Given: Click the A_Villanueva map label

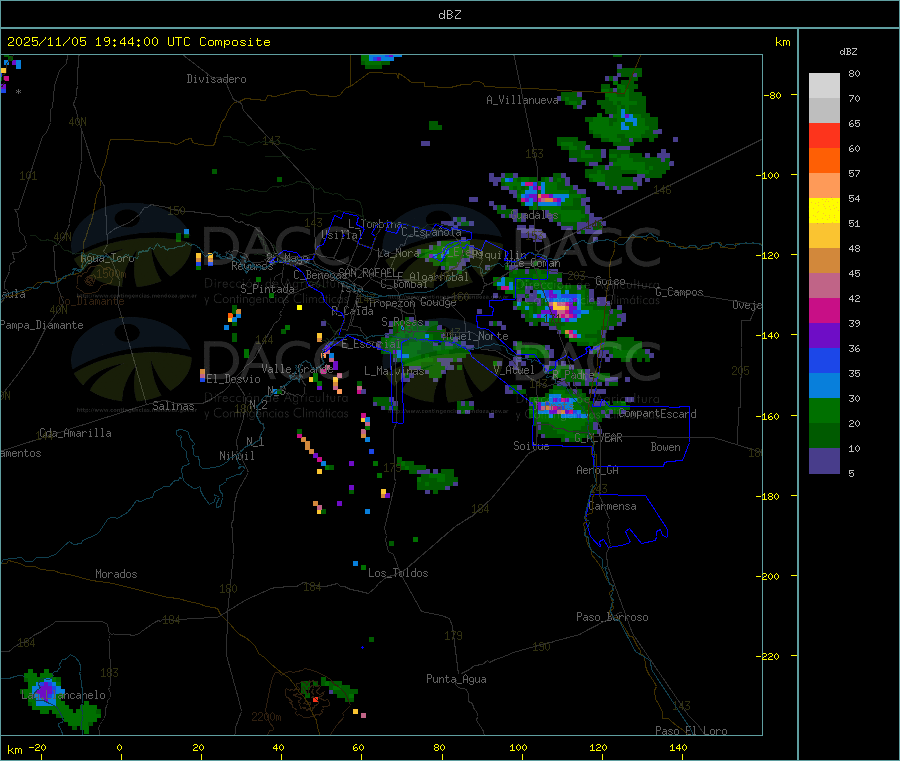Looking at the screenshot, I should coord(522,100).
